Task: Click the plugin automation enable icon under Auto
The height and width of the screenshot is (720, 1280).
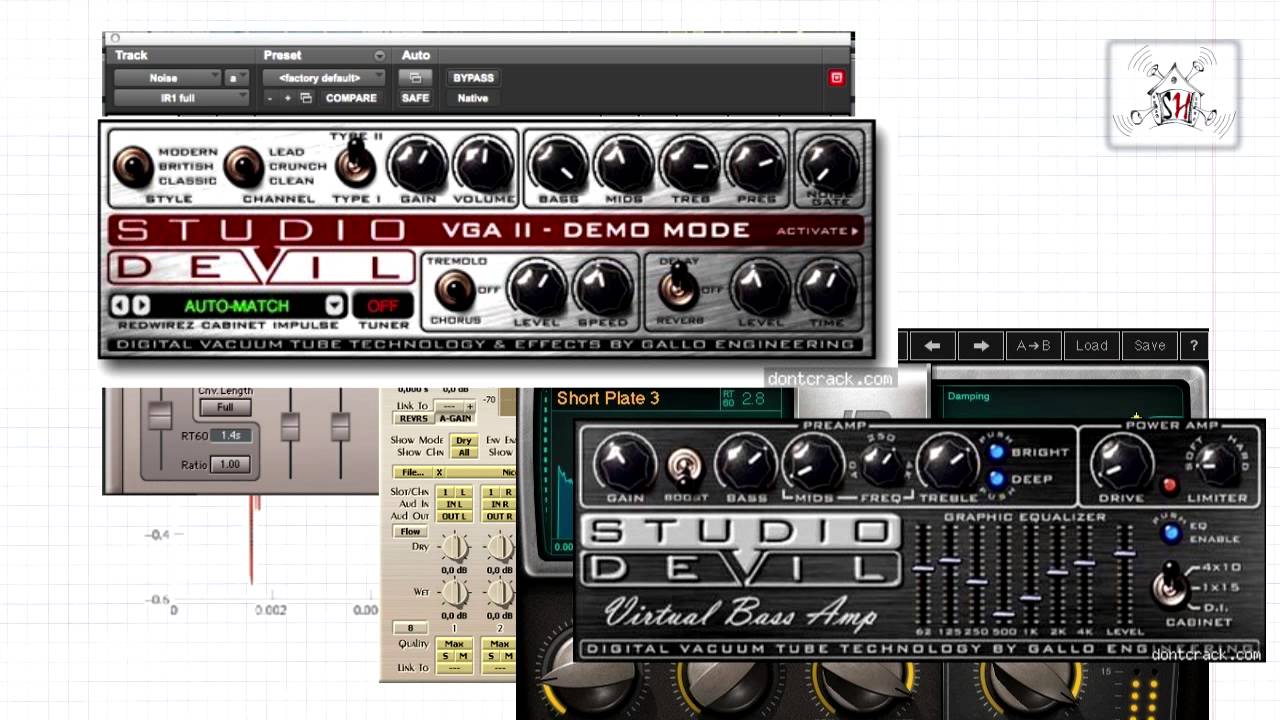Action: pyautogui.click(x=415, y=78)
